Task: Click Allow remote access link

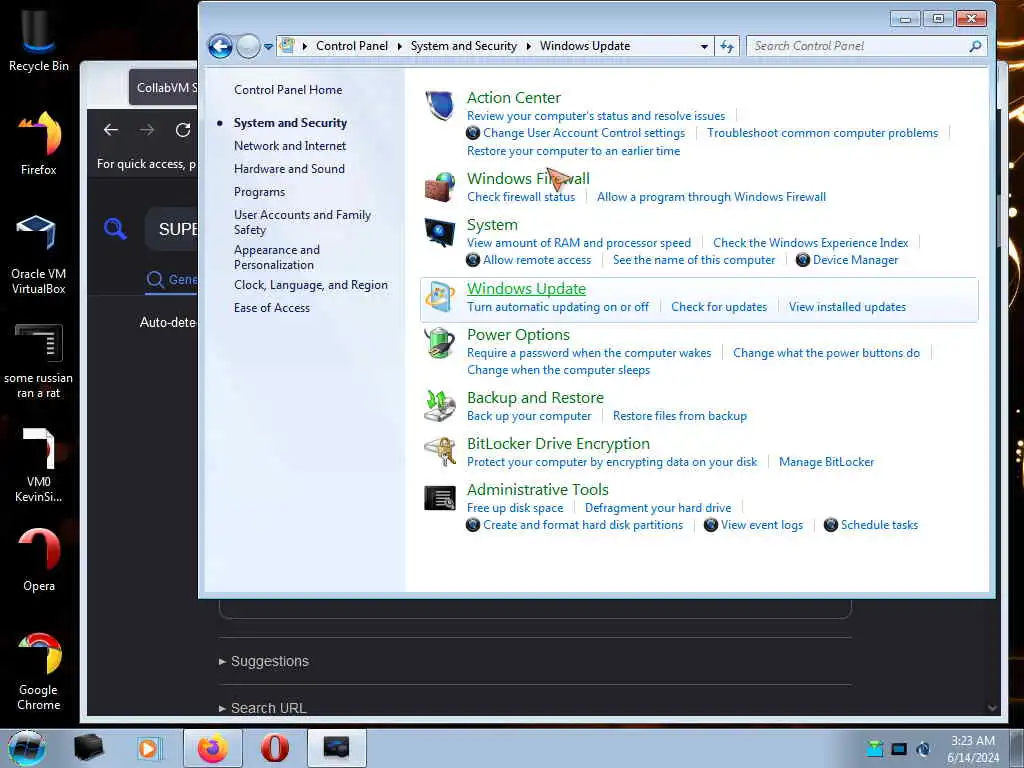Action: click(x=537, y=260)
